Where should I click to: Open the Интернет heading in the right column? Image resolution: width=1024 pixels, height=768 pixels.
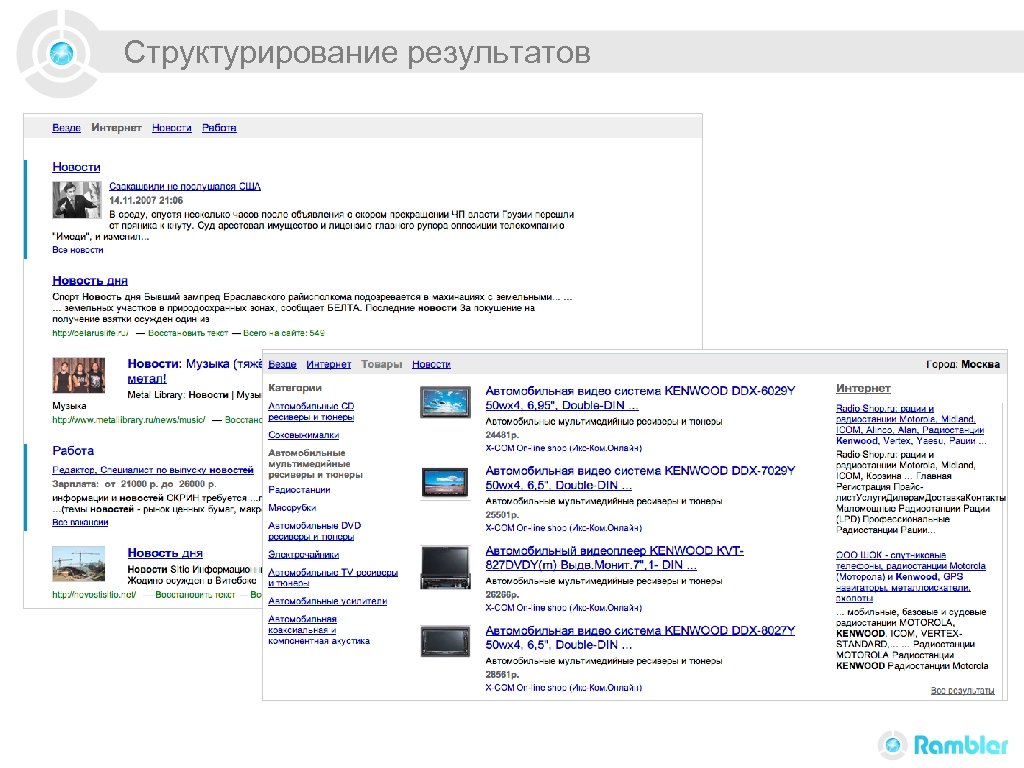863,389
